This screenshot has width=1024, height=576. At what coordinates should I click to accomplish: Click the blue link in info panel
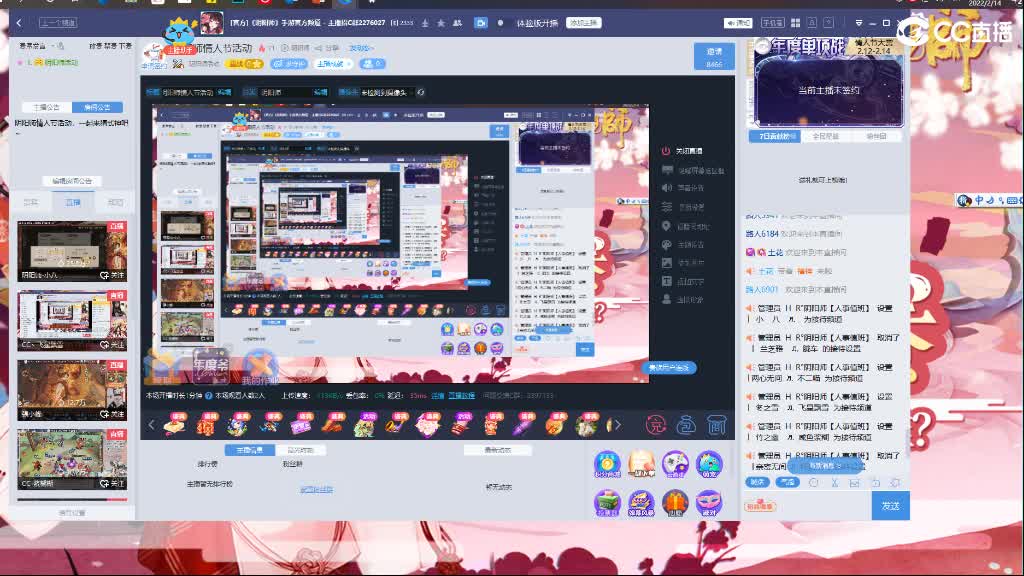pyautogui.click(x=317, y=489)
